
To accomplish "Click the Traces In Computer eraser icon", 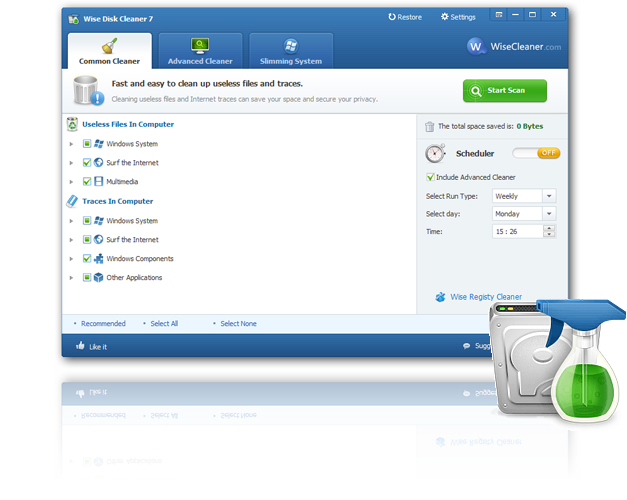I will point(72,201).
